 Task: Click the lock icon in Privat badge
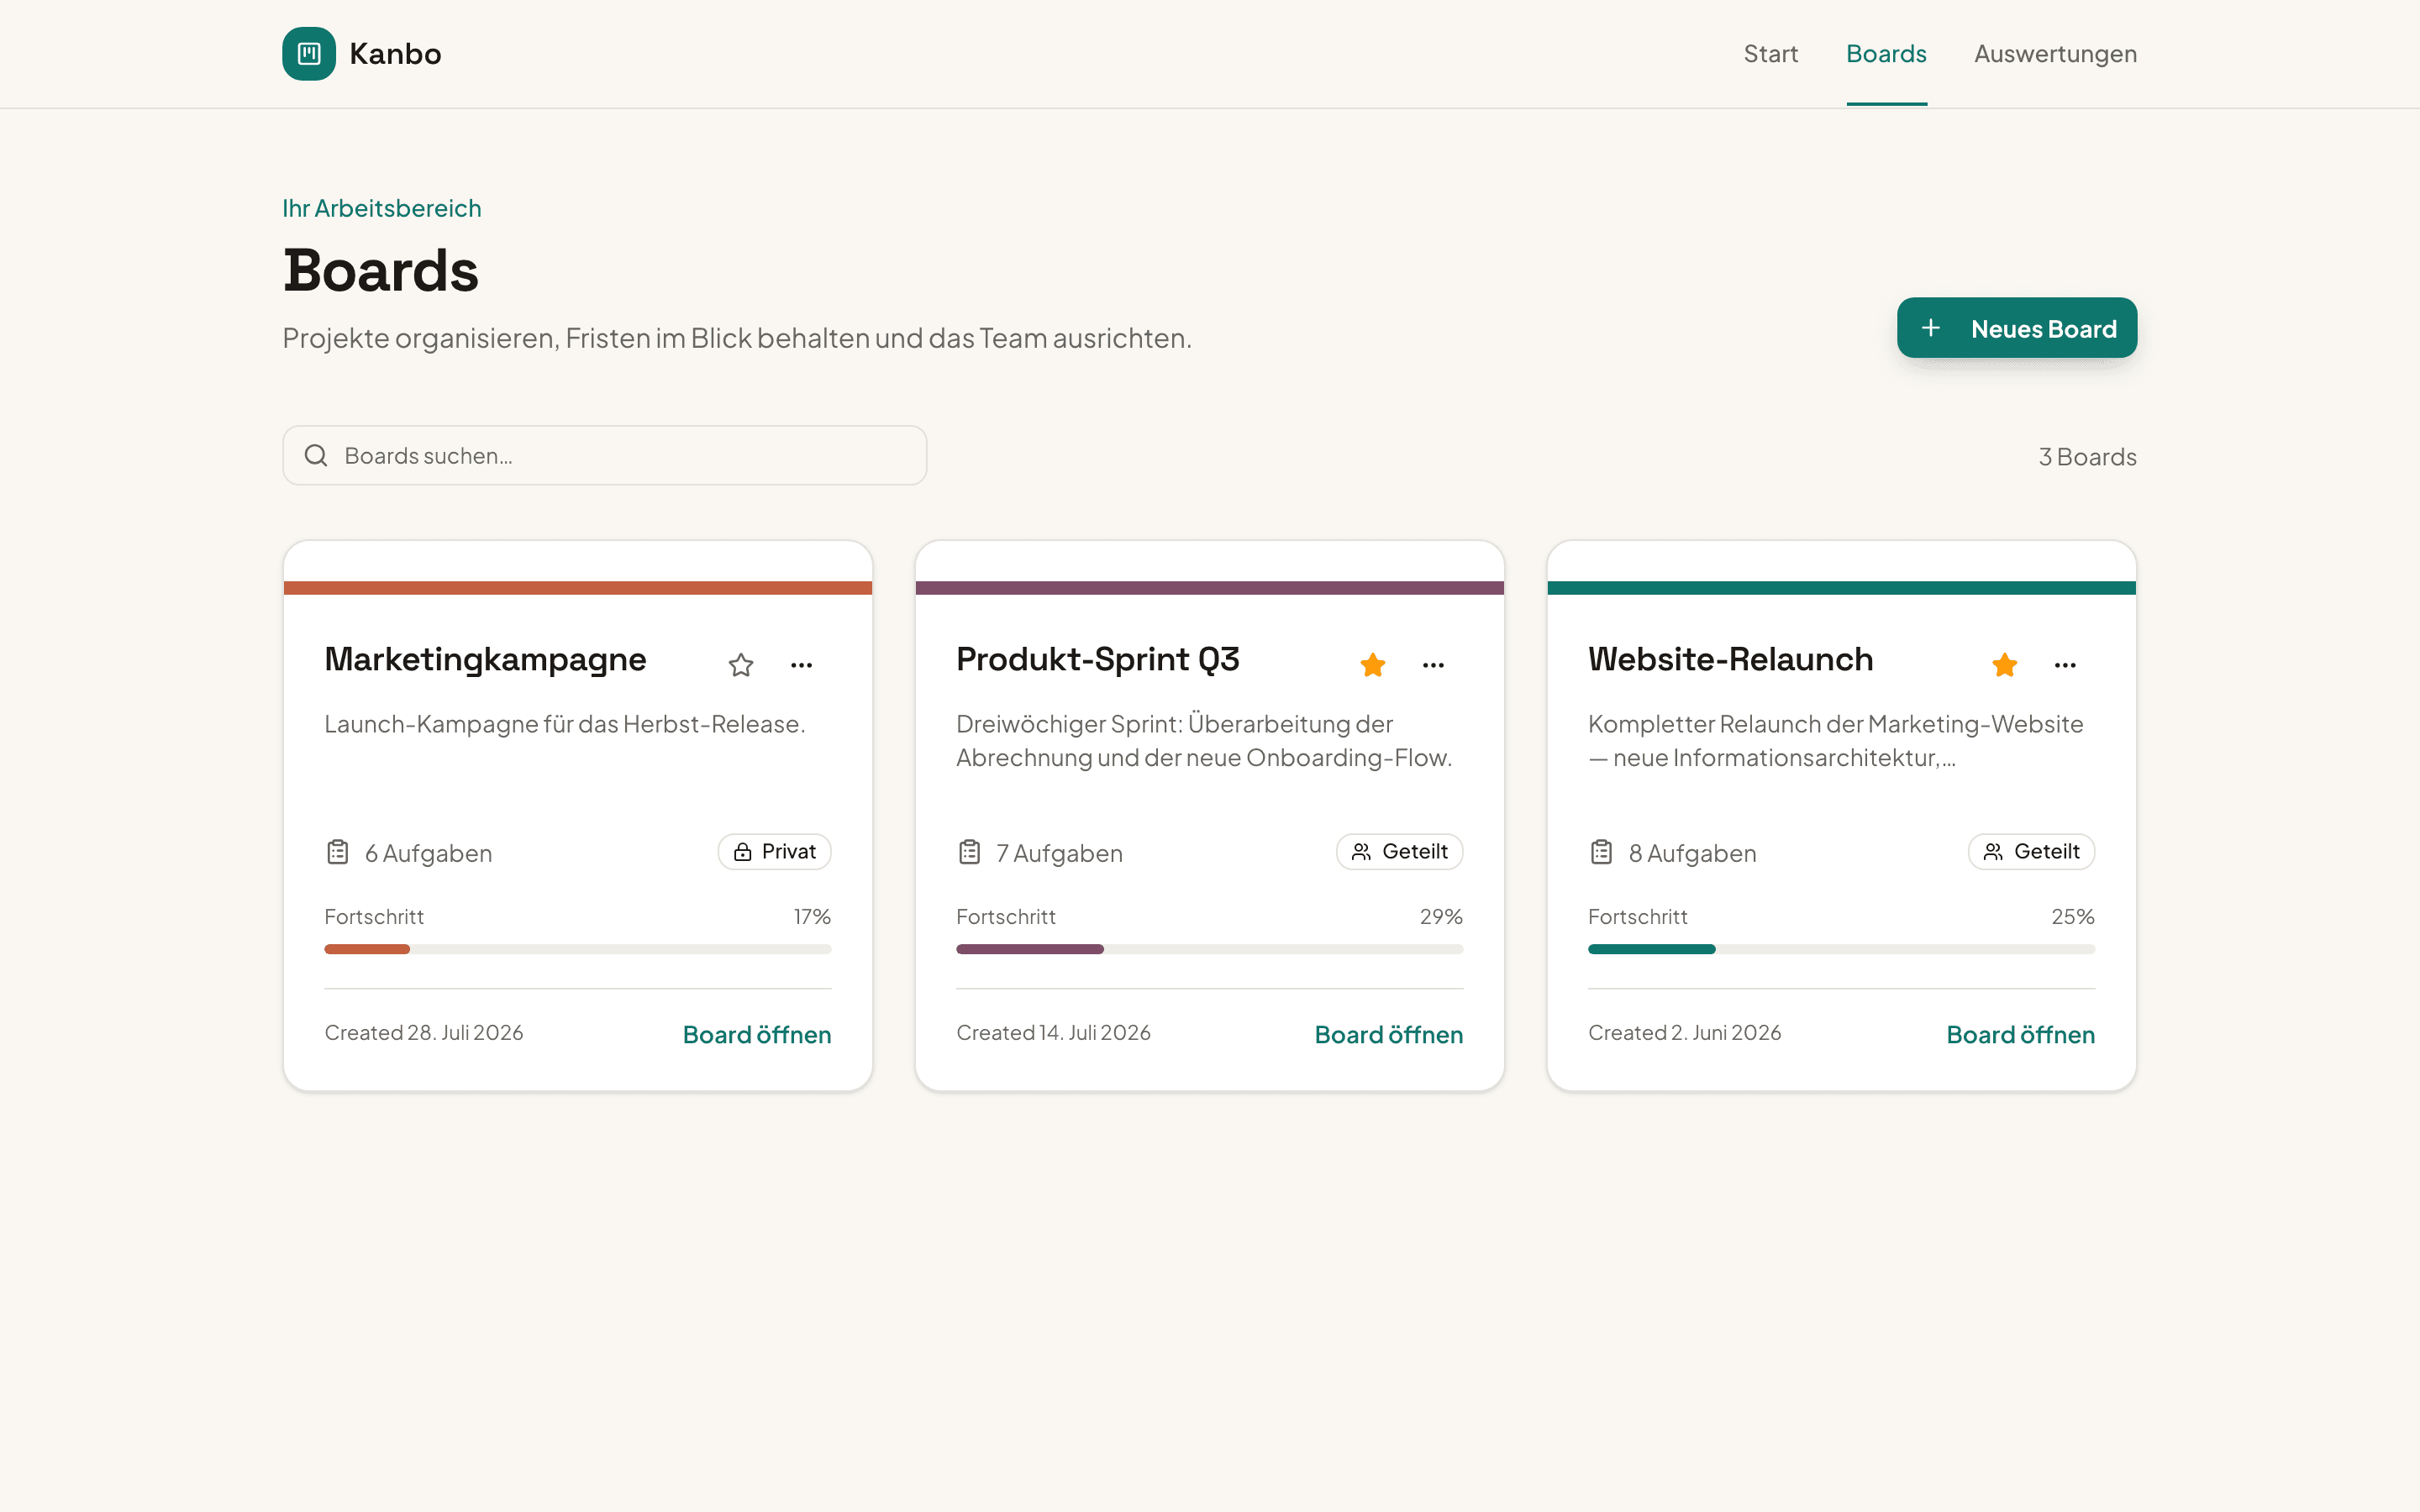(x=743, y=852)
